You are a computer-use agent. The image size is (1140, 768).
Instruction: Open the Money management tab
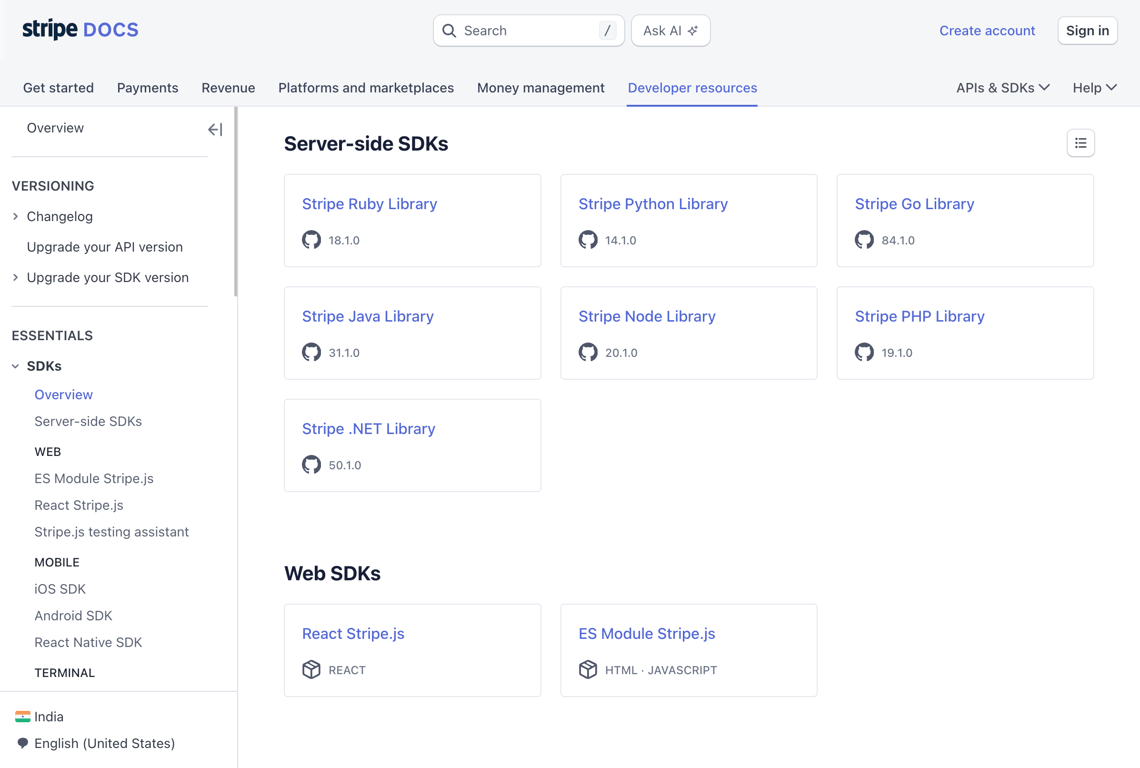[x=540, y=88]
